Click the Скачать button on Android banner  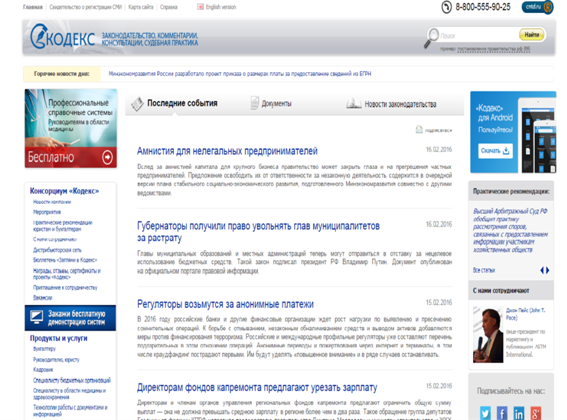(x=495, y=151)
